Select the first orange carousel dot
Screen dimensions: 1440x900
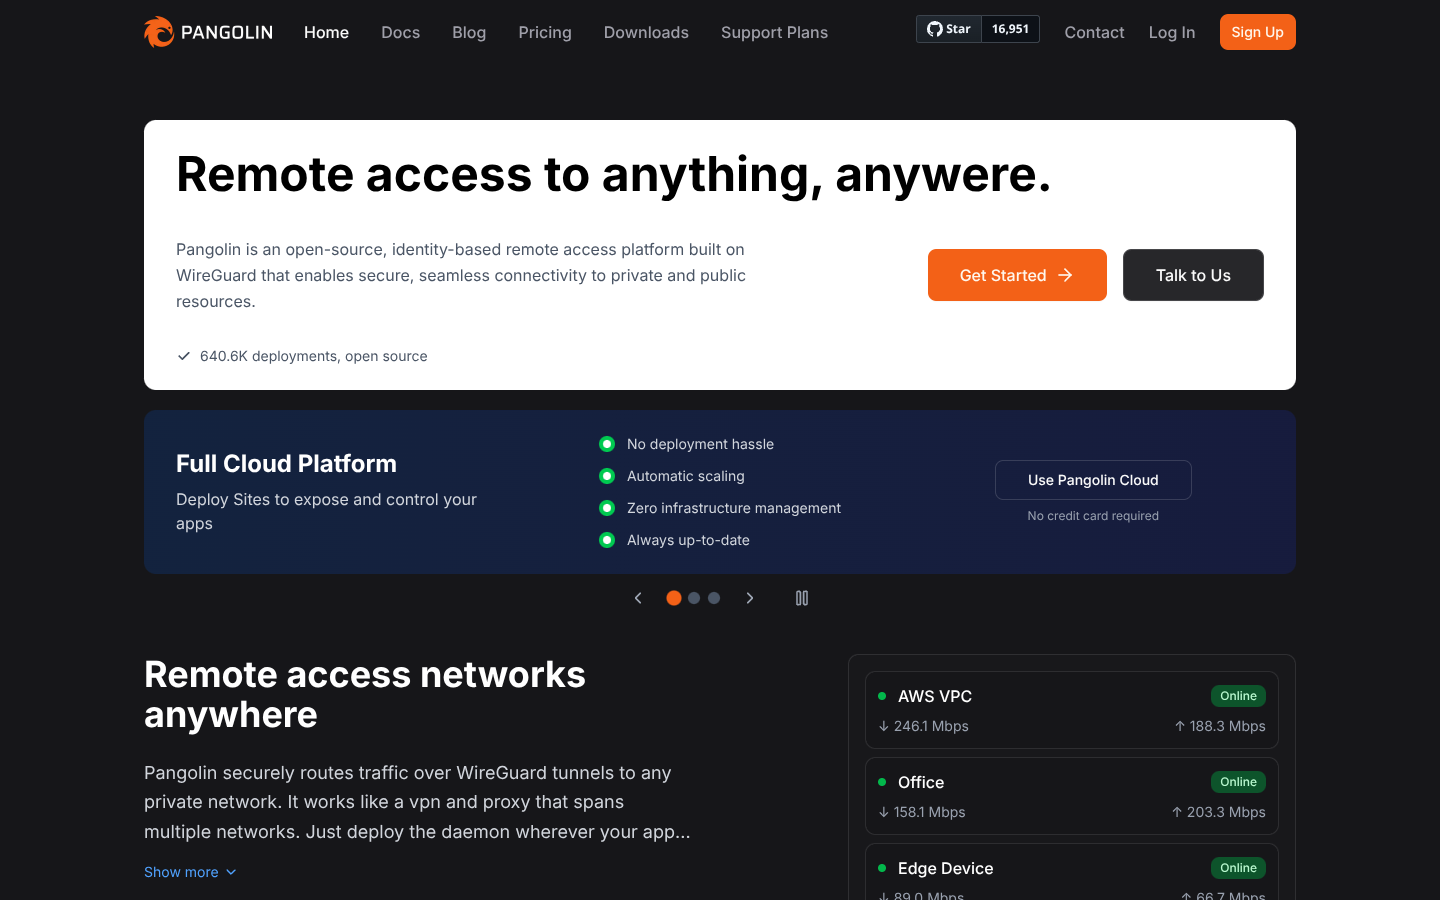[674, 598]
